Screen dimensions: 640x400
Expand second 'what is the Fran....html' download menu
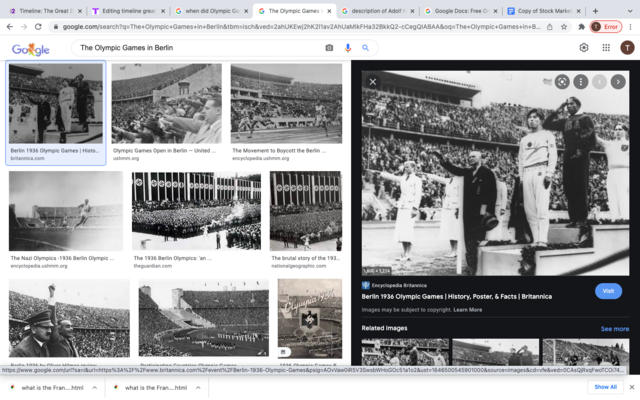[x=198, y=388]
